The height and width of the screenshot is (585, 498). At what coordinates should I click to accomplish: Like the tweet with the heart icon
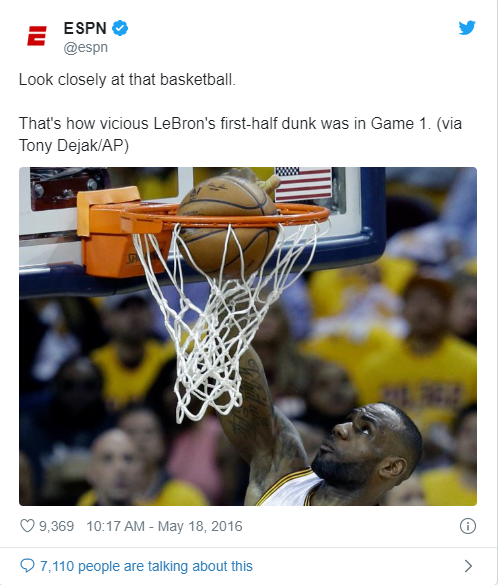(x=27, y=526)
